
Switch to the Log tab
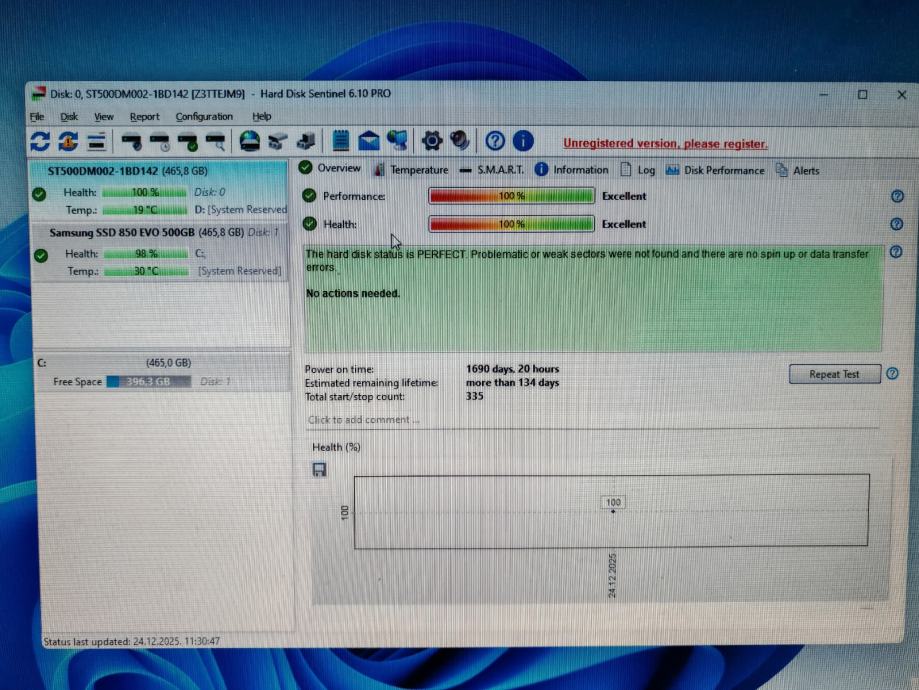(638, 170)
